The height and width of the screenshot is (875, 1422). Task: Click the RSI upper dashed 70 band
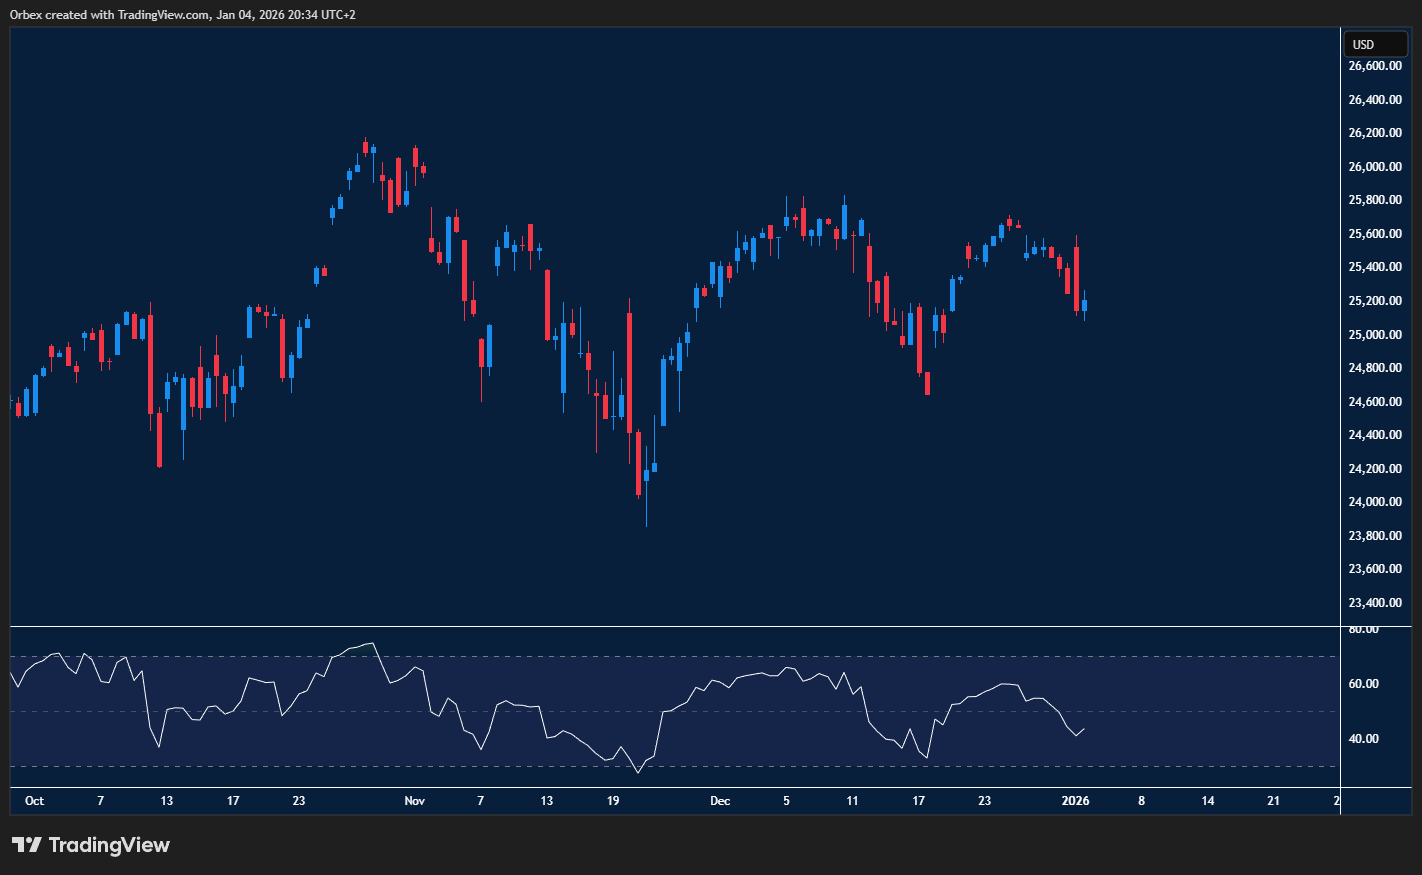coord(400,655)
